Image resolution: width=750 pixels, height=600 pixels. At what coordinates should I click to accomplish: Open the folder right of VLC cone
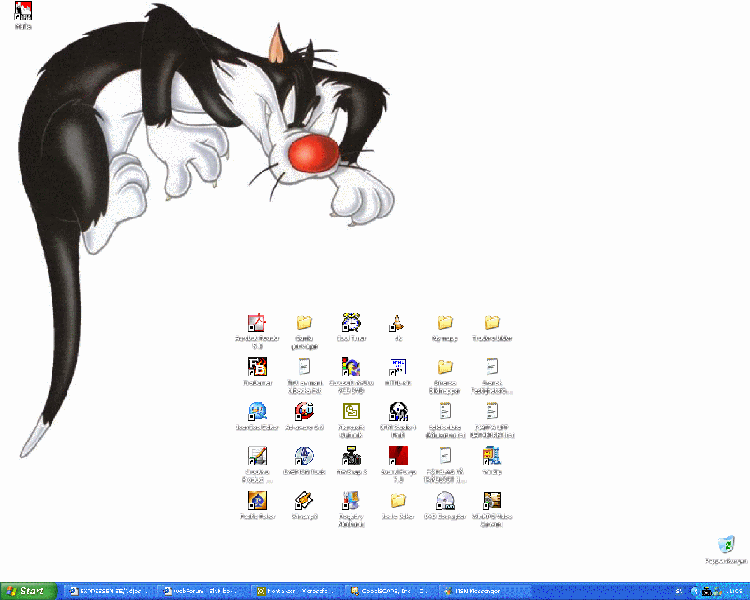(445, 323)
